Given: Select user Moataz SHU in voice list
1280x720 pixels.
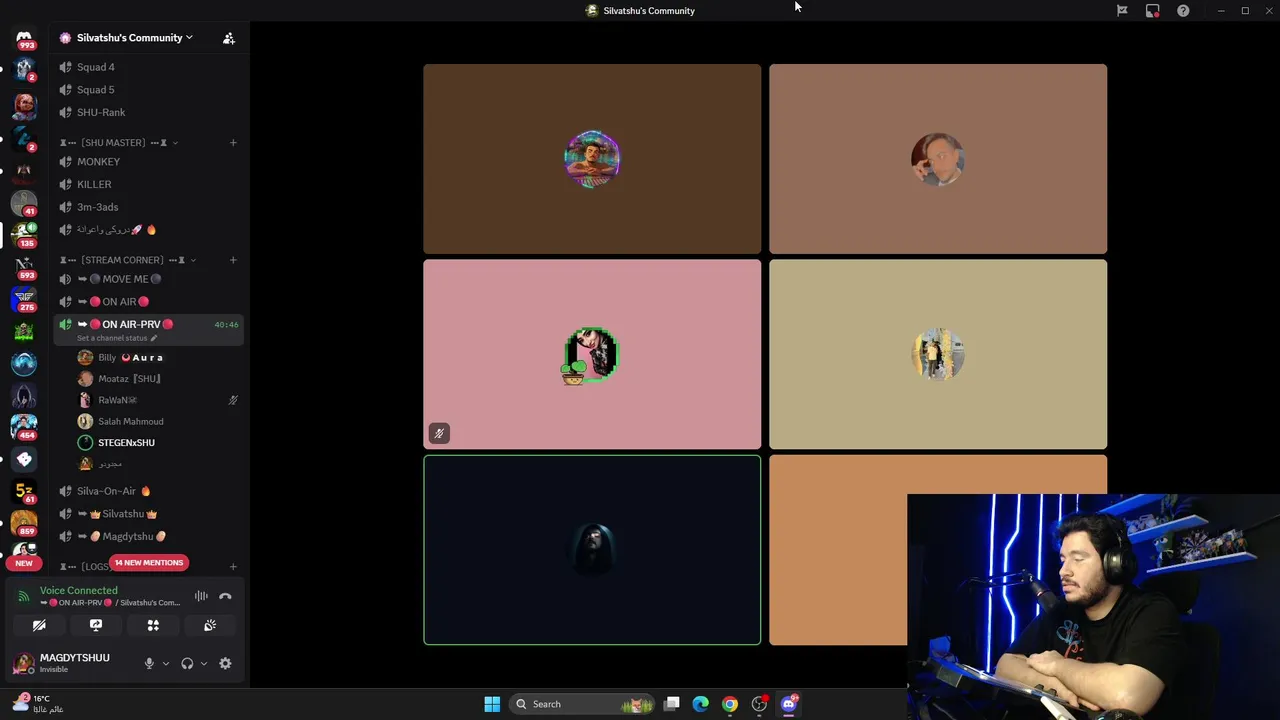Looking at the screenshot, I should click(x=158, y=379).
